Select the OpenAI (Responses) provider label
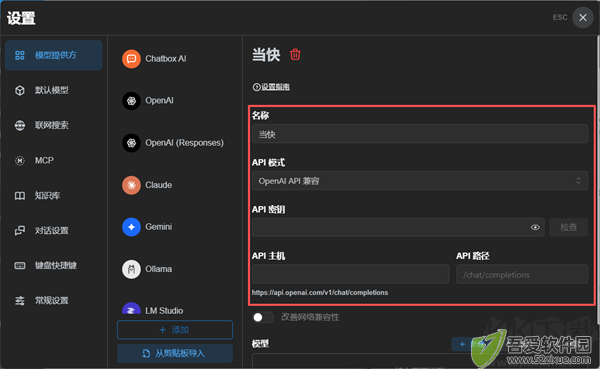Screen dimensions: 600x369 [184, 143]
